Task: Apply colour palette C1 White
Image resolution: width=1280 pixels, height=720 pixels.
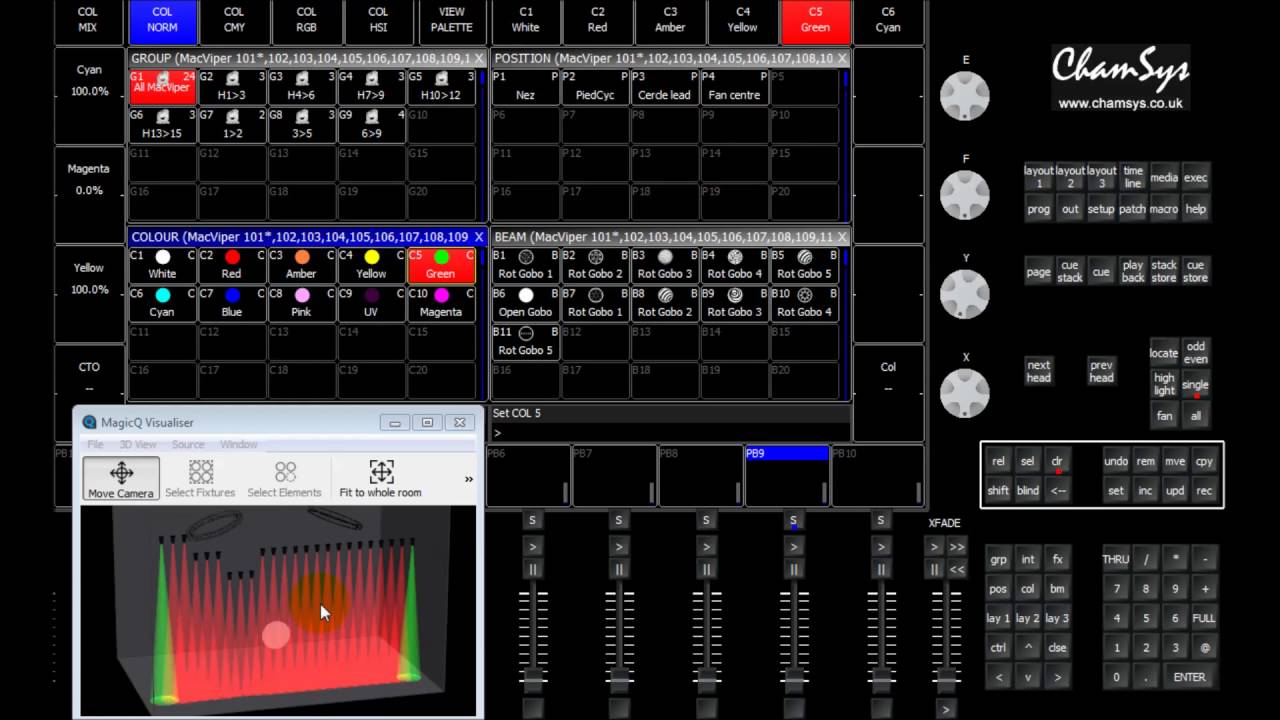Action: point(162,265)
